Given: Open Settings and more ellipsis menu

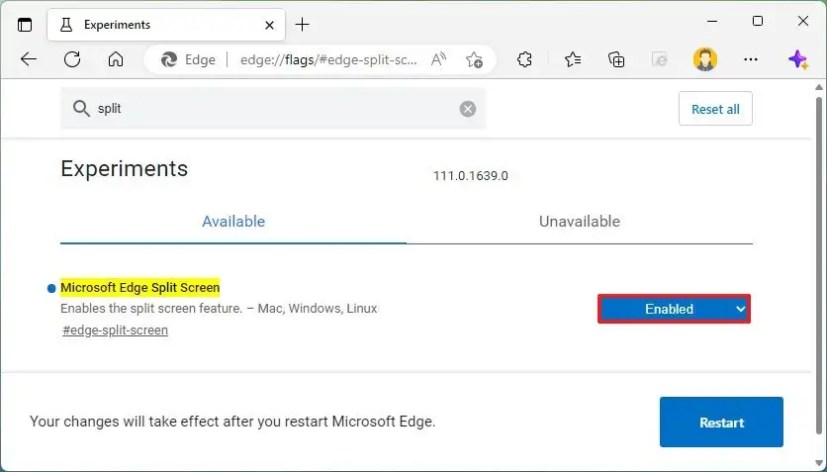Looking at the screenshot, I should click(751, 60).
